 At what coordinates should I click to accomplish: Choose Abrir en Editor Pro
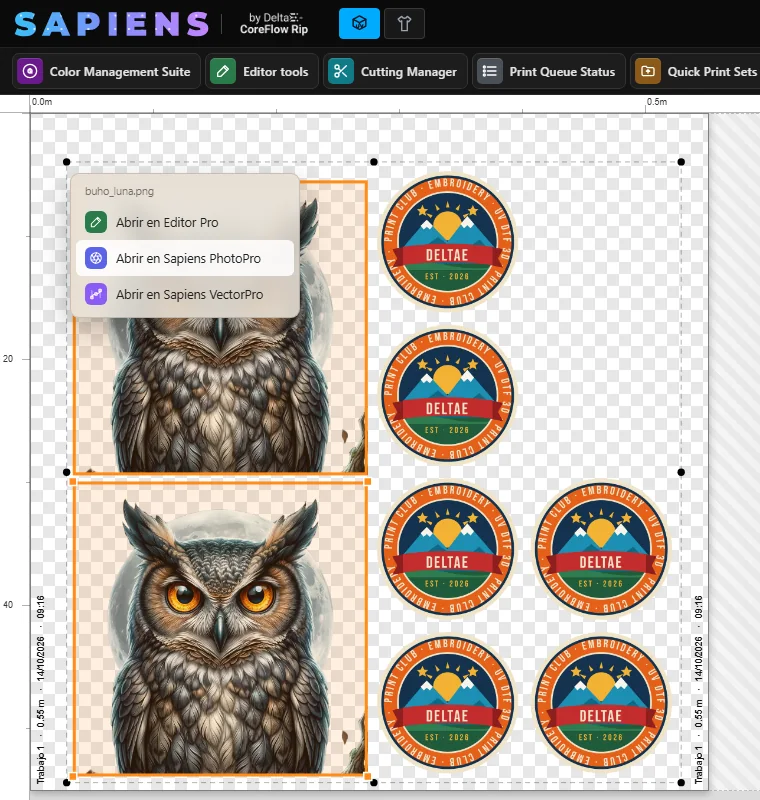tap(185, 222)
